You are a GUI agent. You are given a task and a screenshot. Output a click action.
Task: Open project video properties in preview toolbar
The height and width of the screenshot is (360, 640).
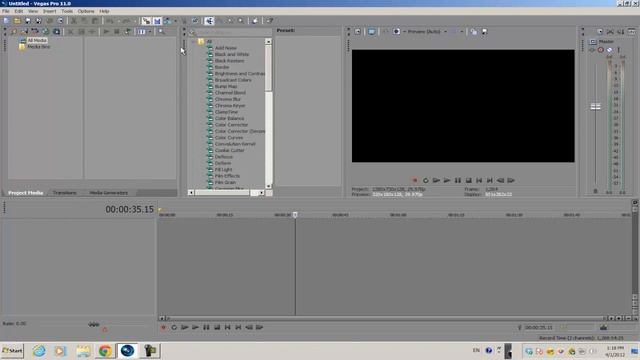click(358, 31)
